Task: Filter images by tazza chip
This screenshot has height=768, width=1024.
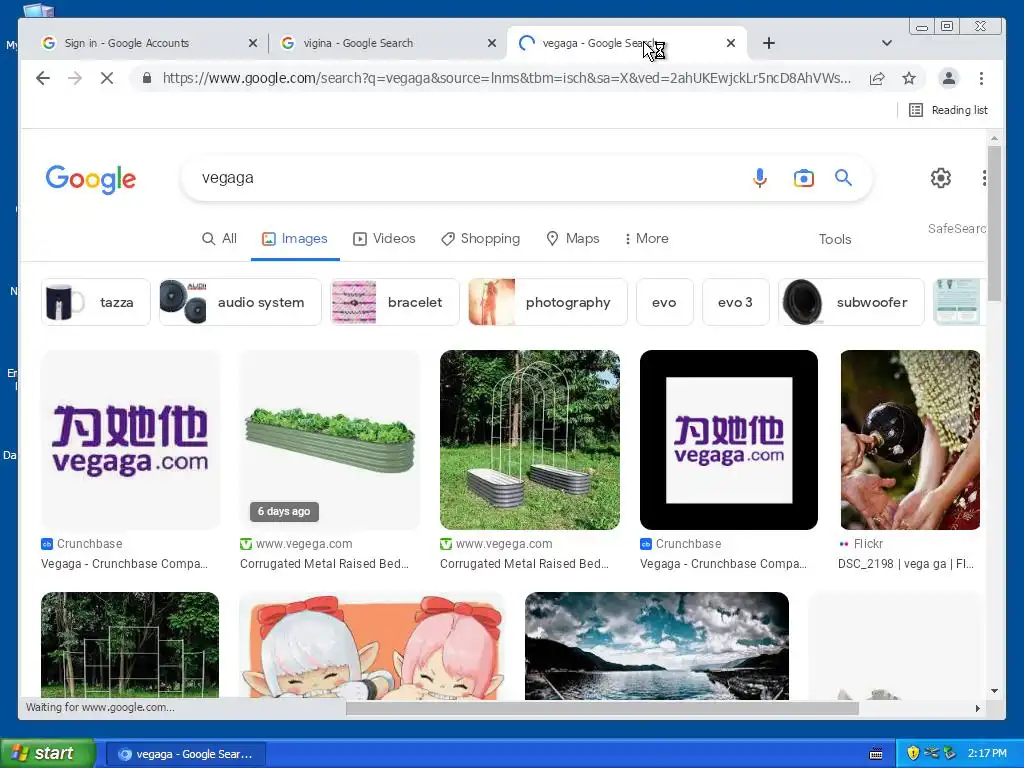Action: (95, 302)
